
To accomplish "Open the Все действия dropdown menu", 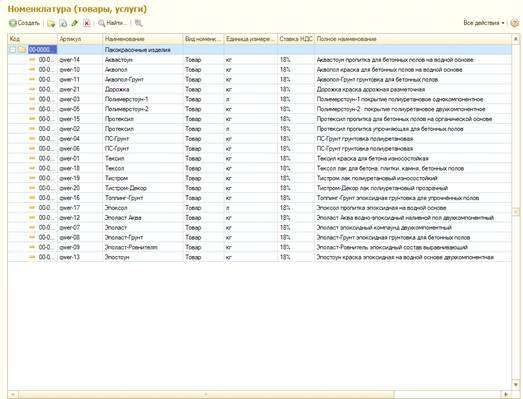I will [x=484, y=23].
